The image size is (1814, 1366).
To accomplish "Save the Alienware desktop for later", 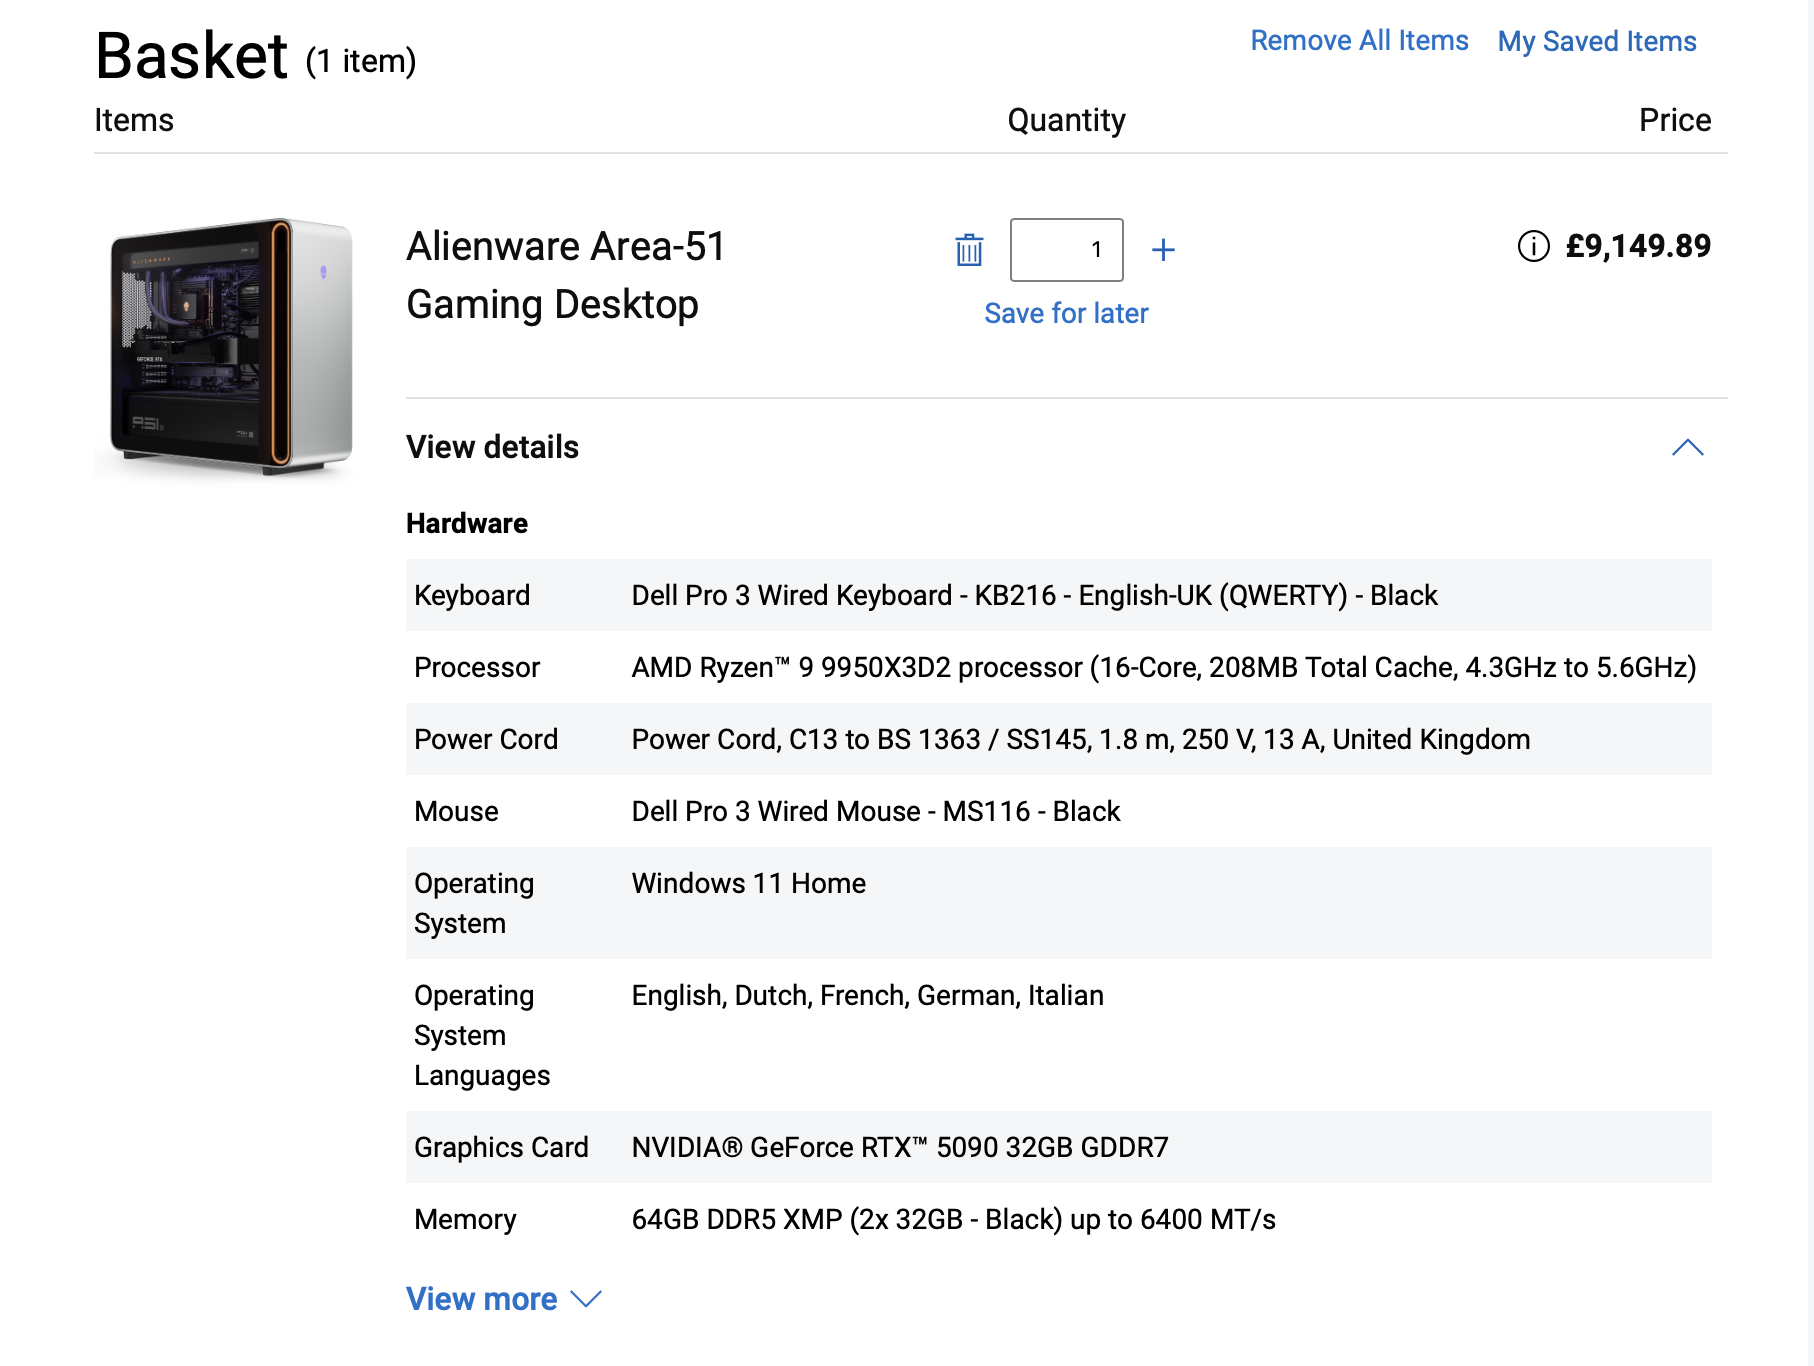I will point(1066,313).
